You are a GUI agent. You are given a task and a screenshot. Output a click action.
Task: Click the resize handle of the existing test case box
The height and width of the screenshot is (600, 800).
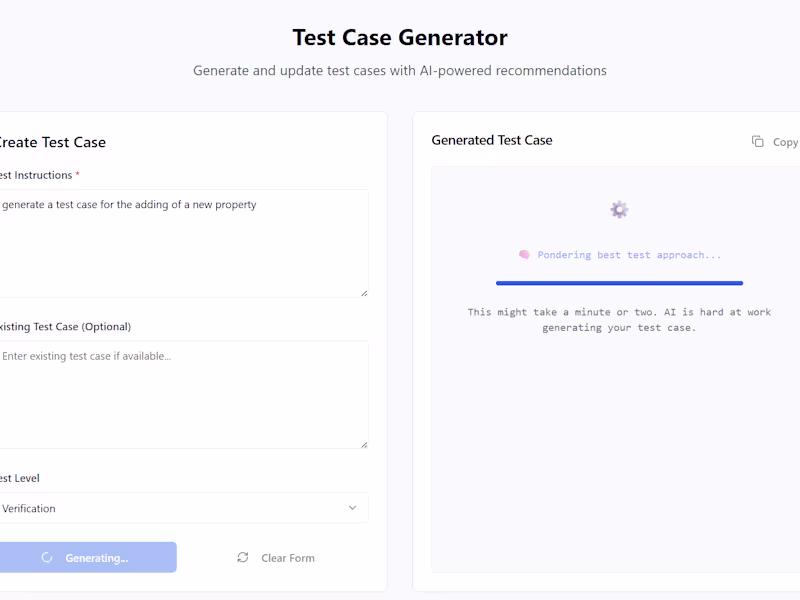coord(364,443)
